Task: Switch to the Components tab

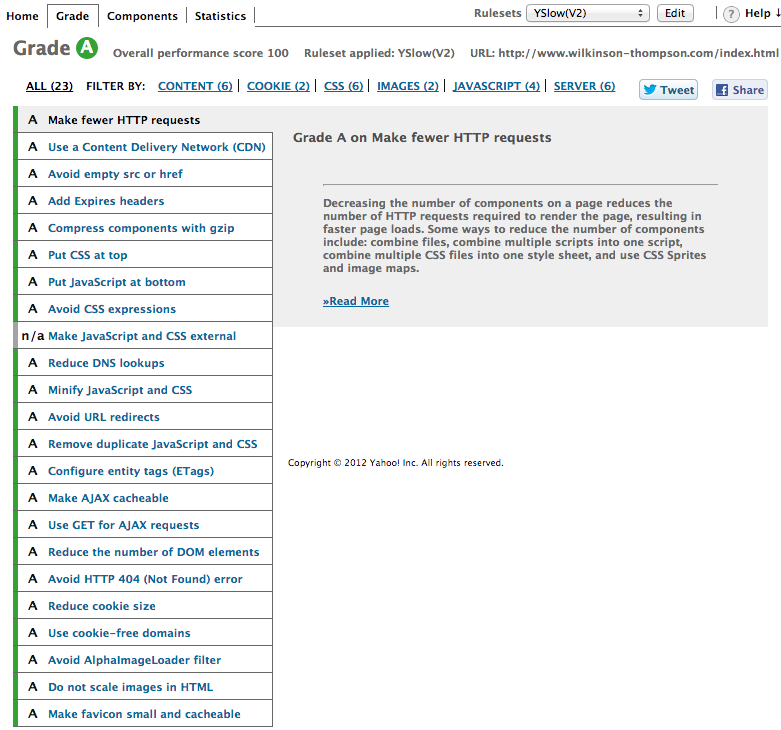Action: [142, 16]
